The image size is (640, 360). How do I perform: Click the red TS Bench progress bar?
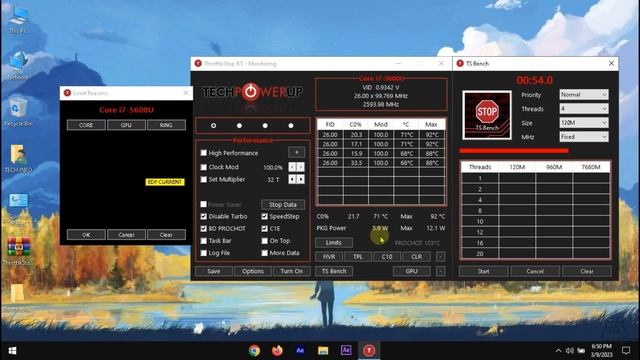[x=514, y=151]
